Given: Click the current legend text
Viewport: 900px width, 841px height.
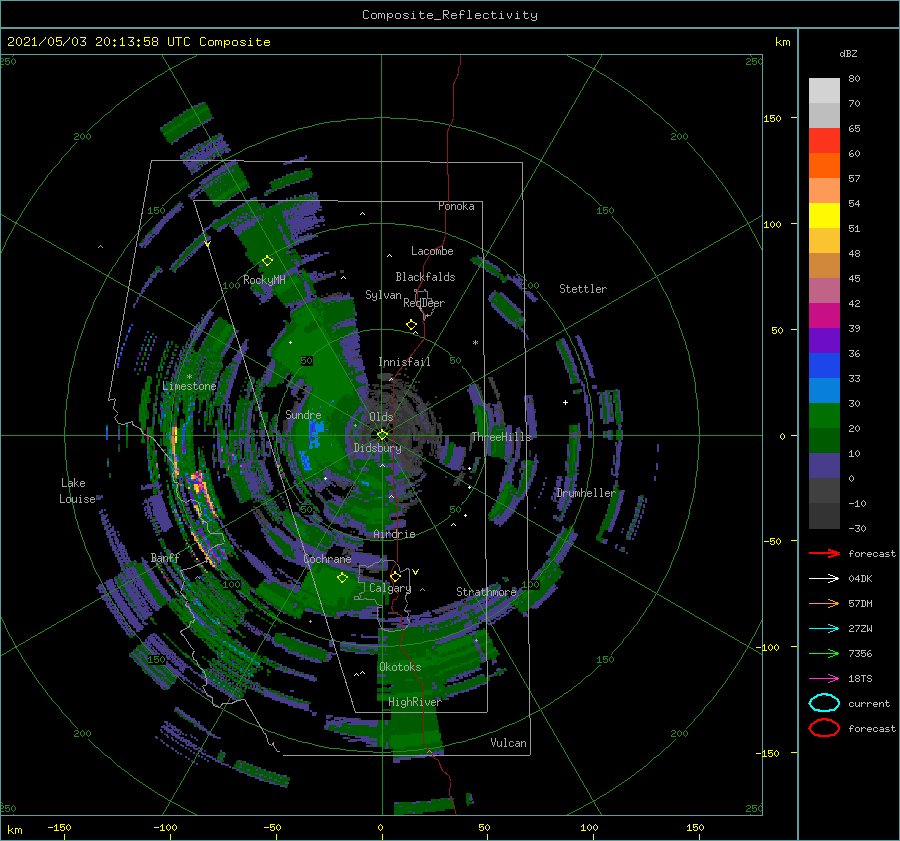Looking at the screenshot, I should (869, 703).
